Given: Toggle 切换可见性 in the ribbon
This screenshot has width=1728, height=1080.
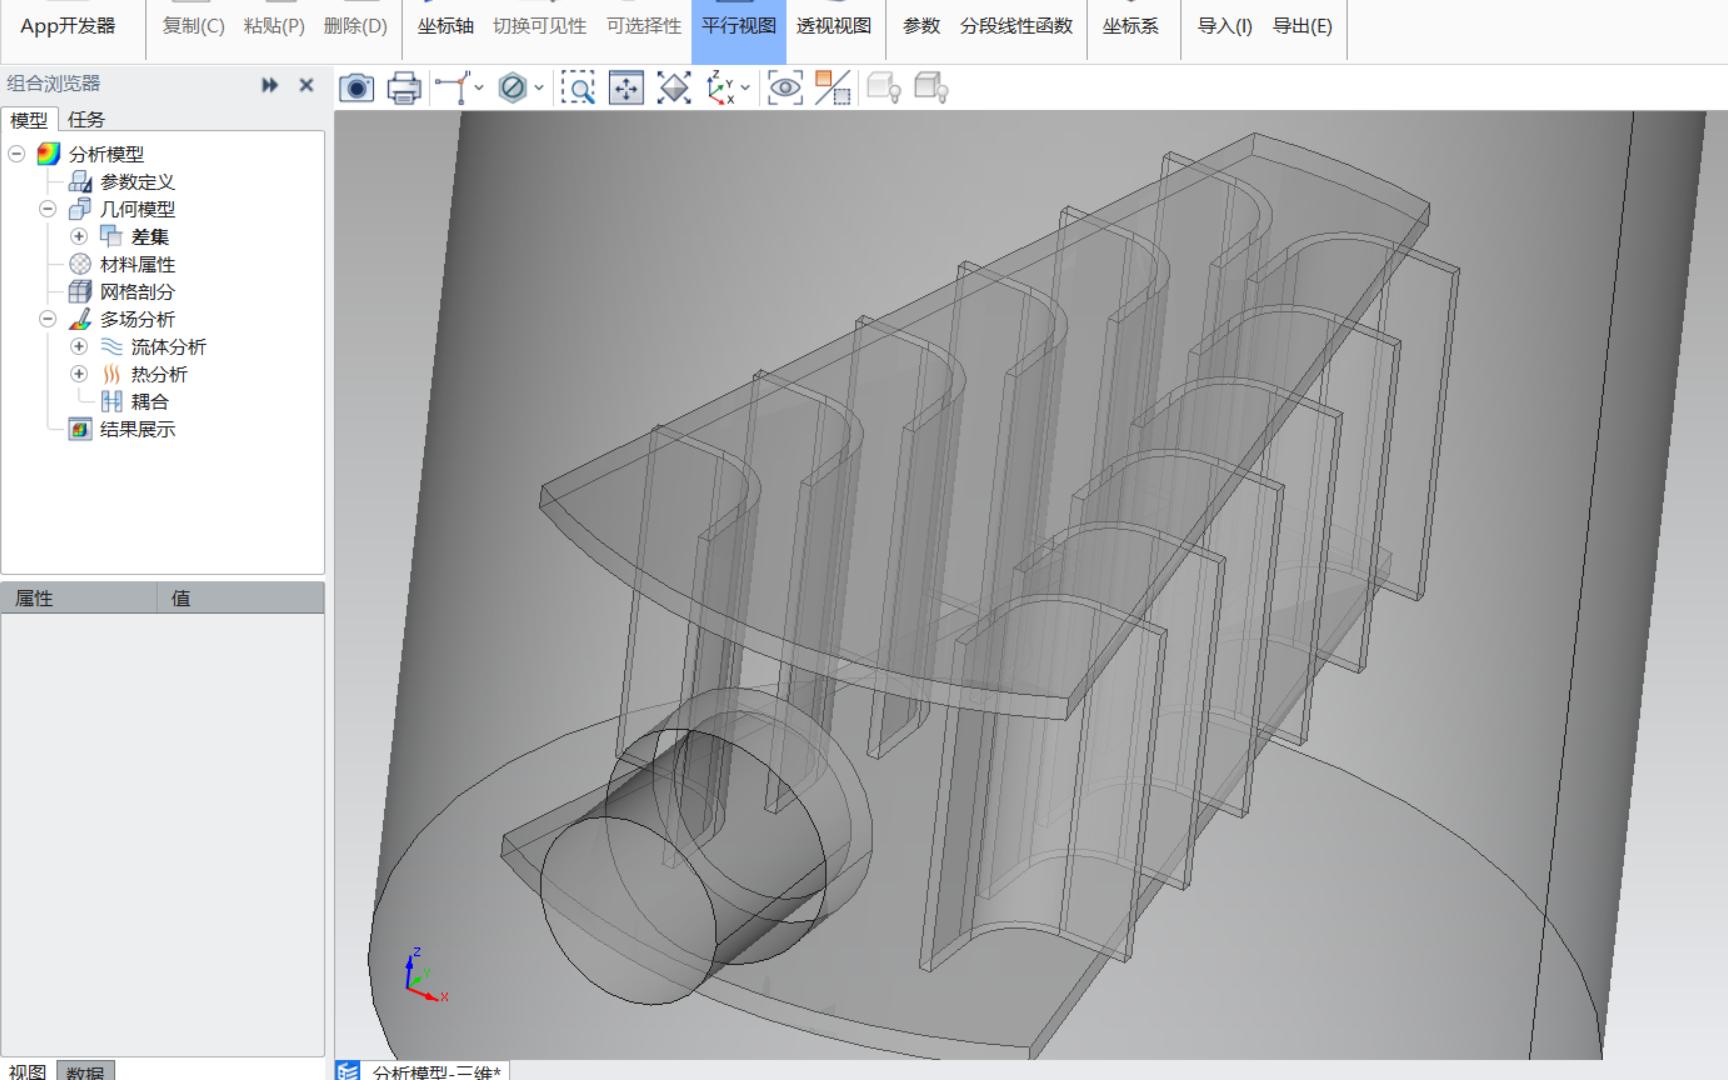Looking at the screenshot, I should point(541,27).
